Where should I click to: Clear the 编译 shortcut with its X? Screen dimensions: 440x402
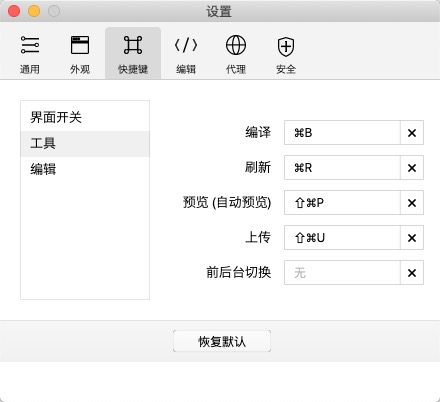[x=412, y=133]
